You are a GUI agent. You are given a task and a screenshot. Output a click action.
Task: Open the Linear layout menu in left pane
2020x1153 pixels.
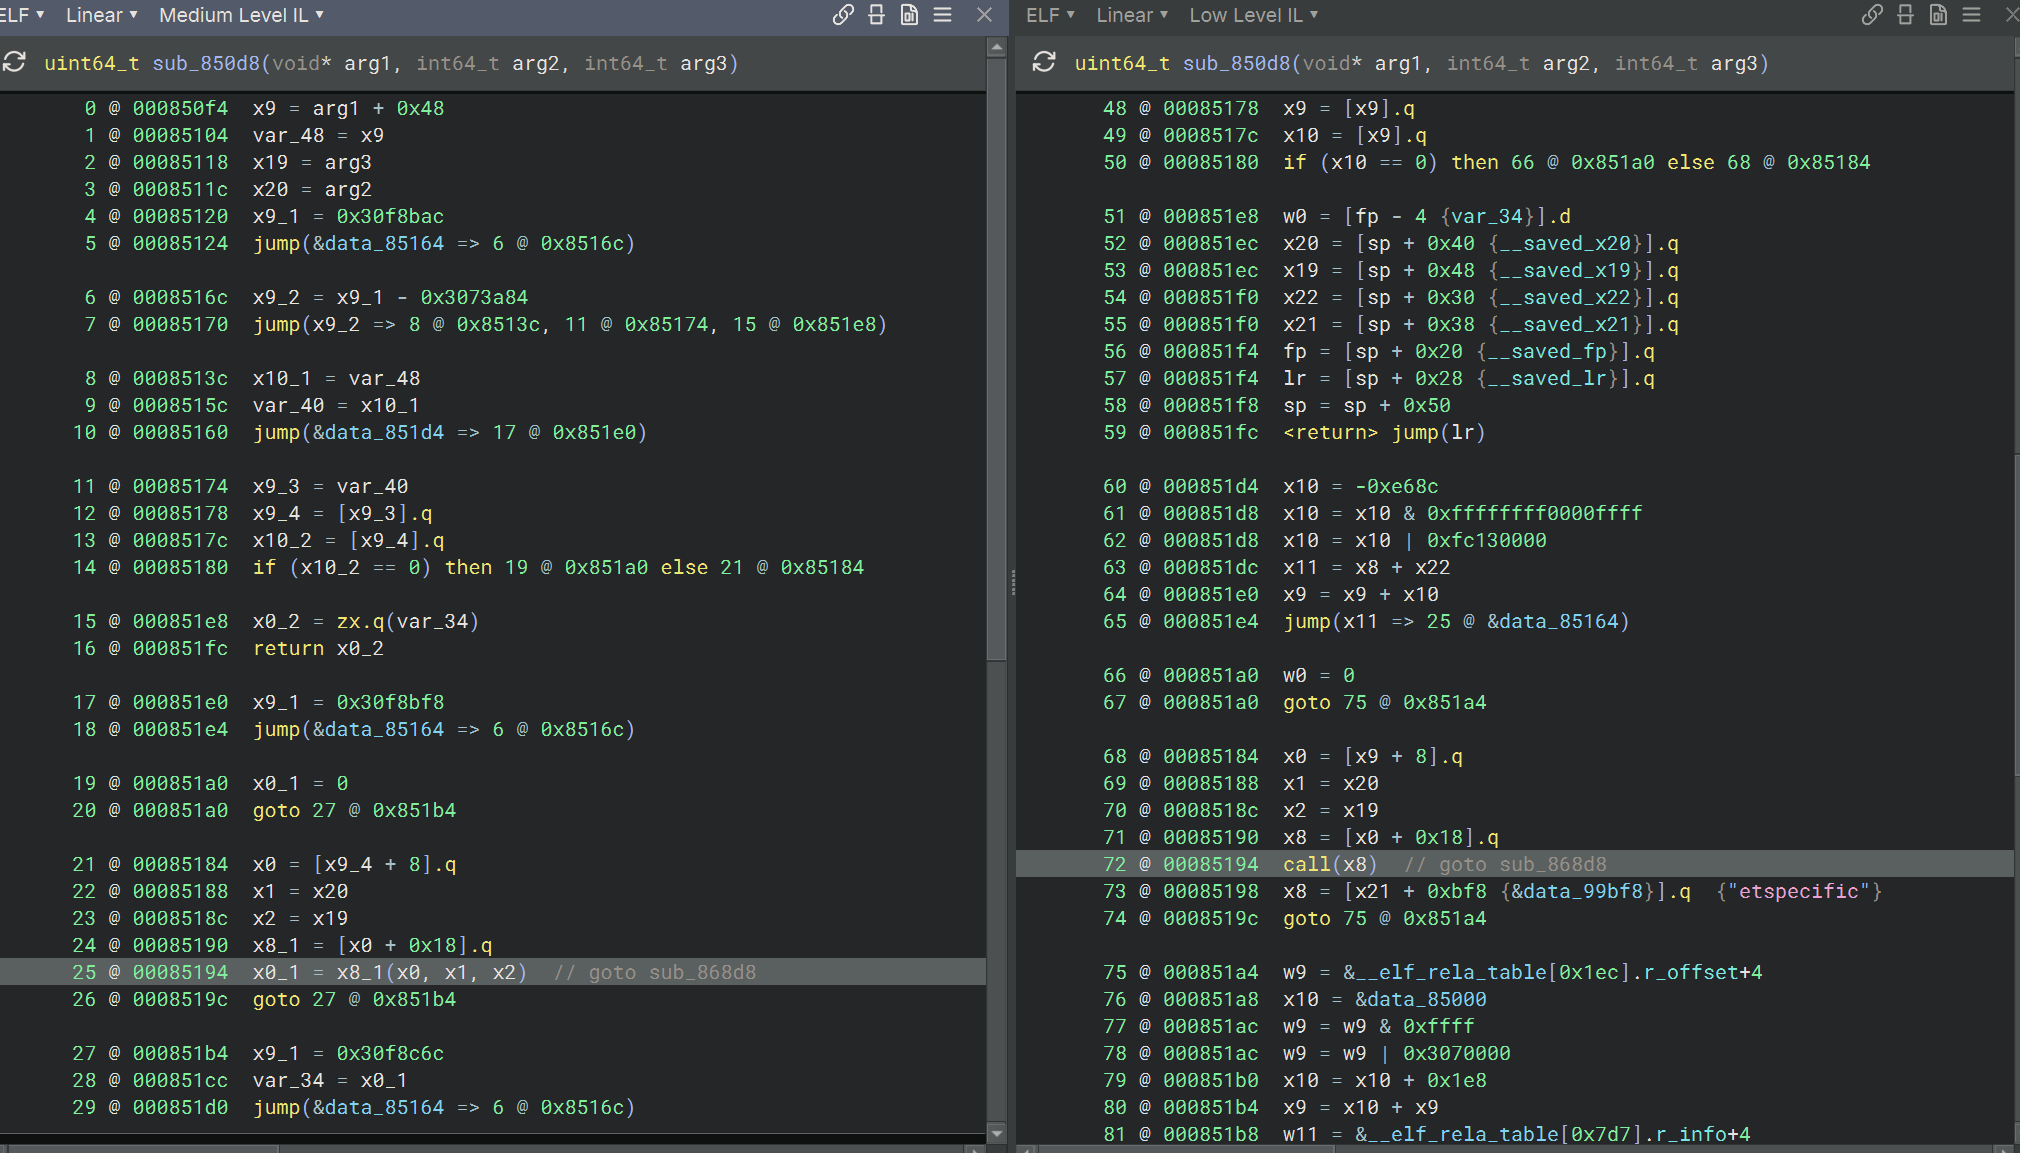tap(101, 15)
